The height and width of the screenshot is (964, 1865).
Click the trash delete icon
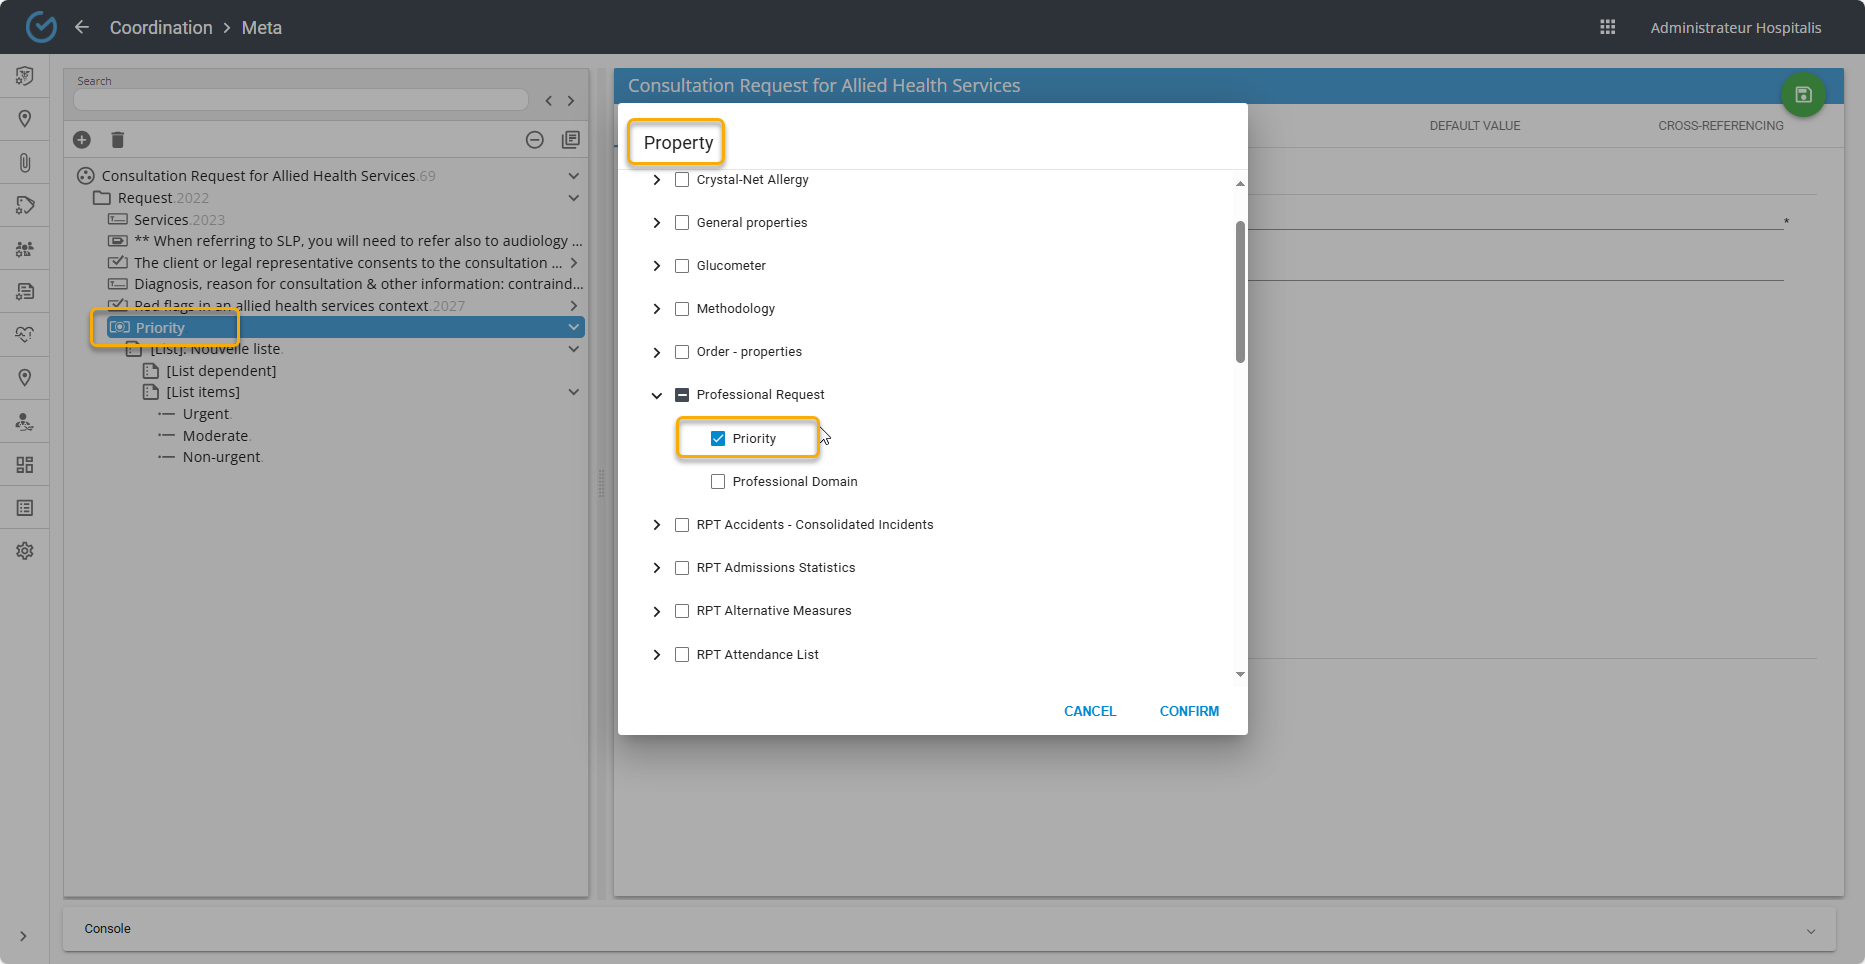click(117, 140)
